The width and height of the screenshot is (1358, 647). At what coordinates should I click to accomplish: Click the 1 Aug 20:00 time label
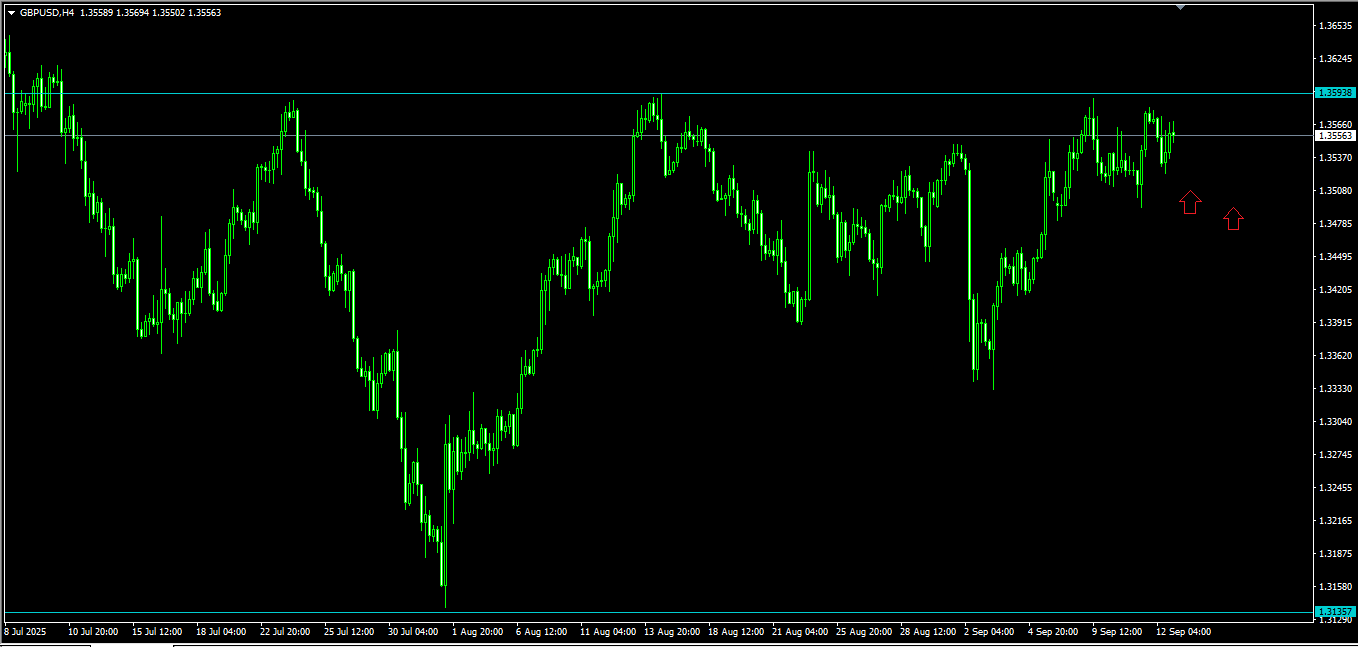477,632
